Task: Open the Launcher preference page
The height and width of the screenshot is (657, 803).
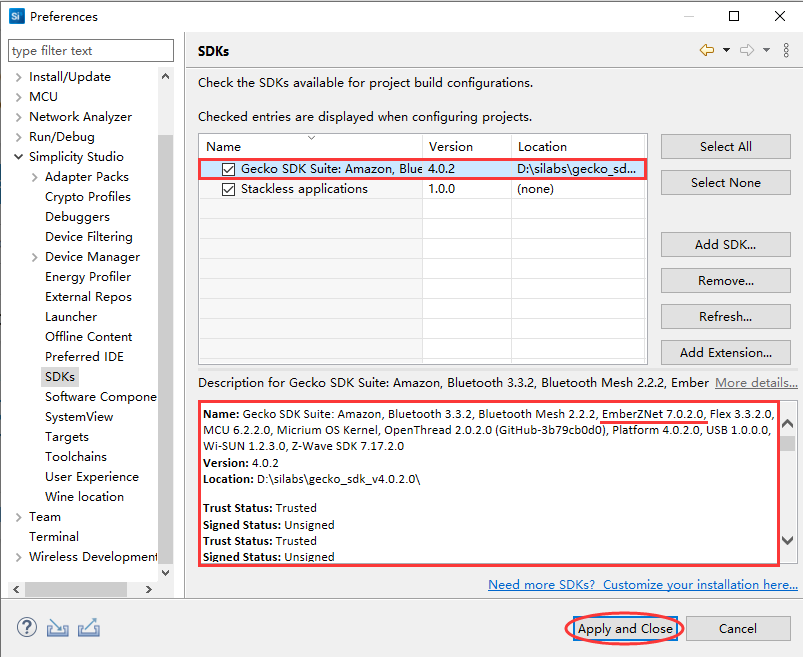Action: click(71, 316)
